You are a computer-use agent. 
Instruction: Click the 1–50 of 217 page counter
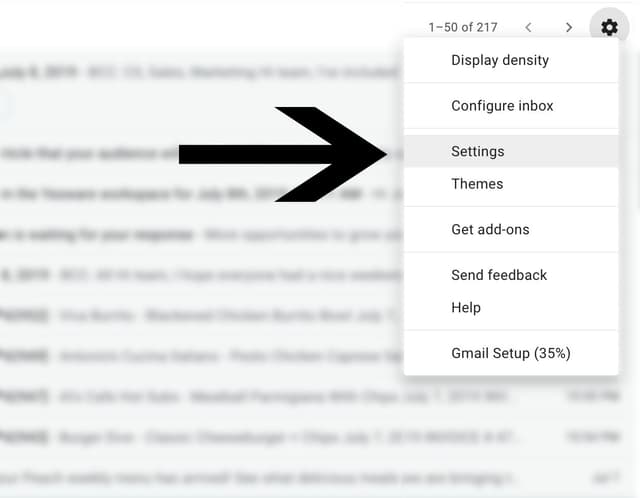click(463, 27)
